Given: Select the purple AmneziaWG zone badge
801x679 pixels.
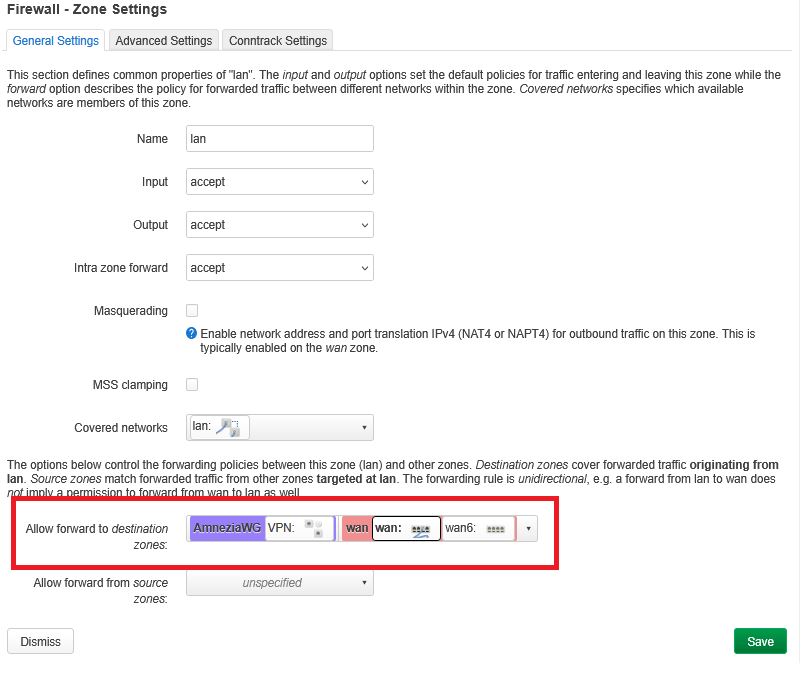Looking at the screenshot, I should click(x=226, y=528).
